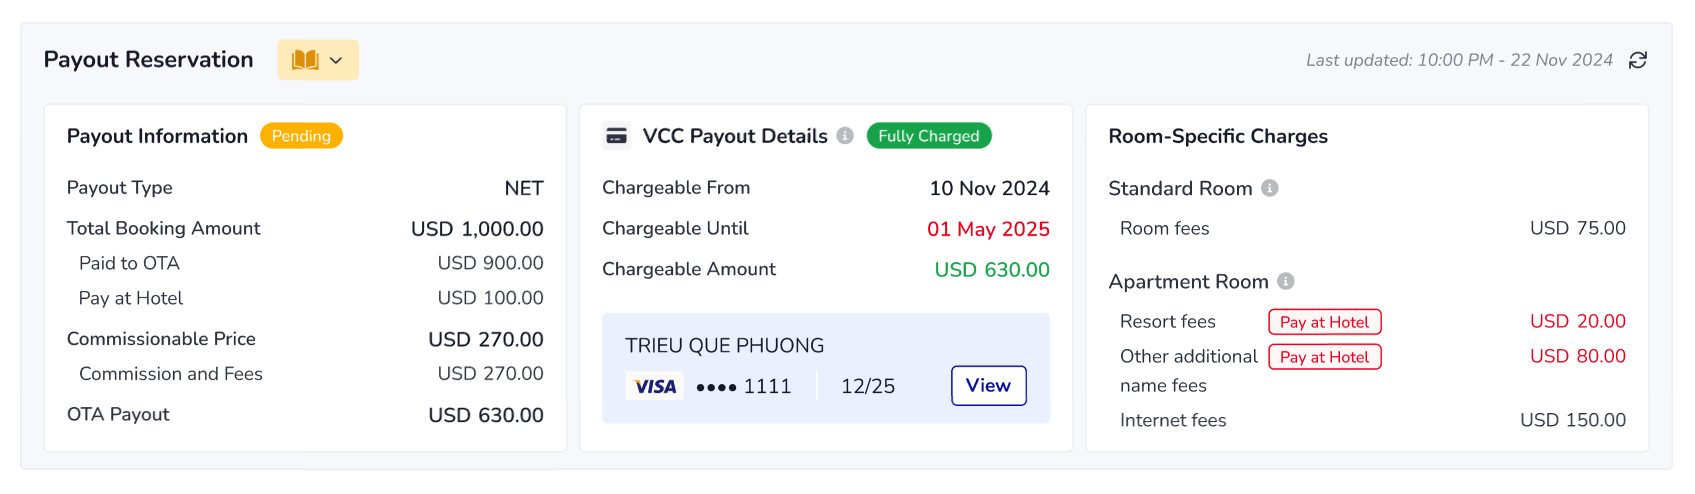
Task: Click the cardholder name TRIEU QUE PHUONG
Action: [x=725, y=346]
